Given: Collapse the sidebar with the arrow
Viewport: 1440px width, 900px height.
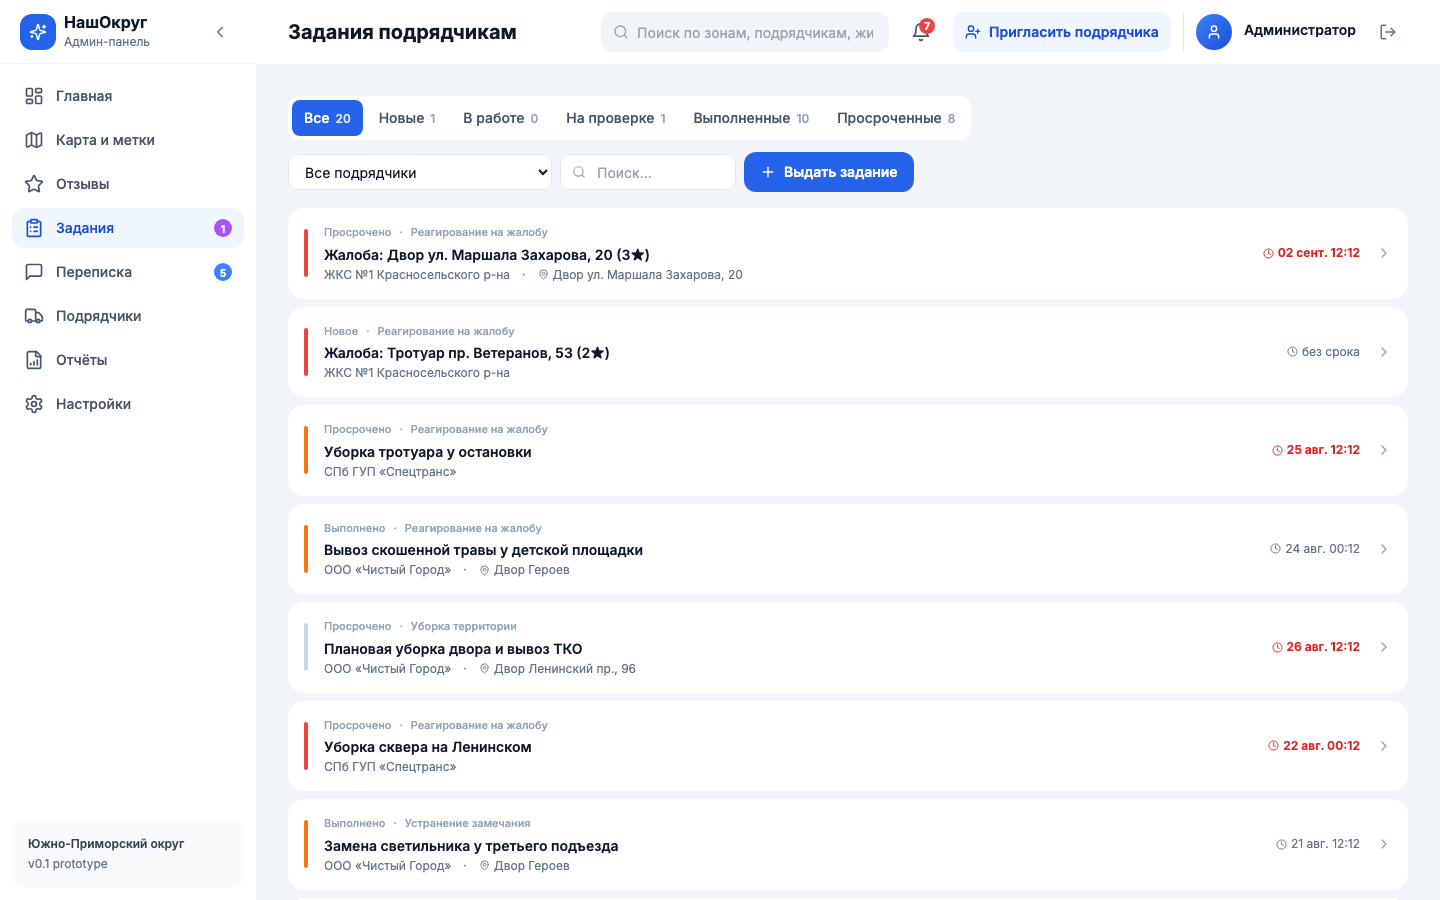Looking at the screenshot, I should click(220, 32).
